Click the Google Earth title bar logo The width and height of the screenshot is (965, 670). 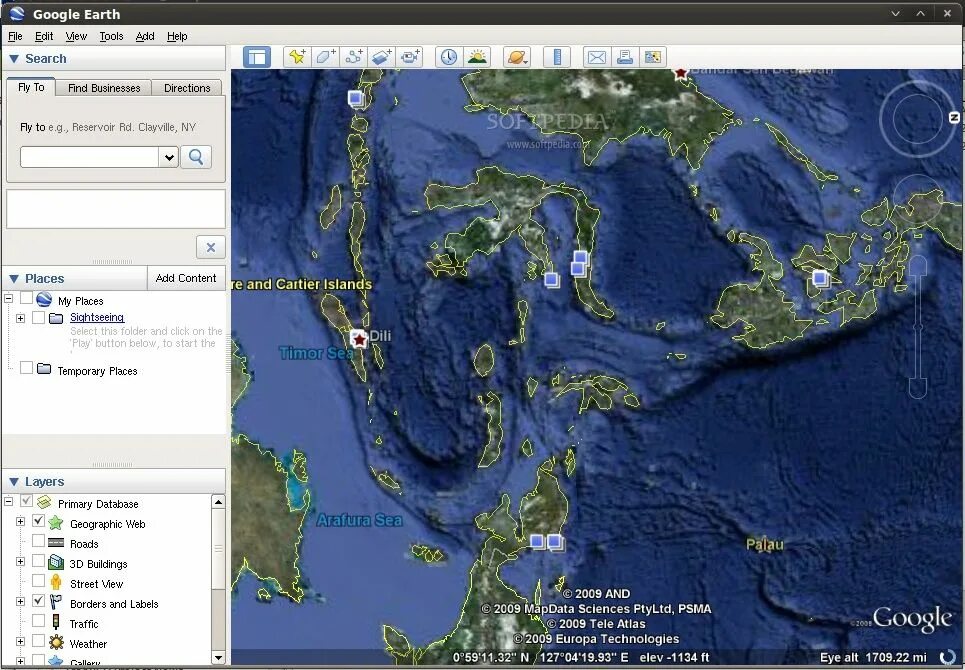(x=17, y=14)
